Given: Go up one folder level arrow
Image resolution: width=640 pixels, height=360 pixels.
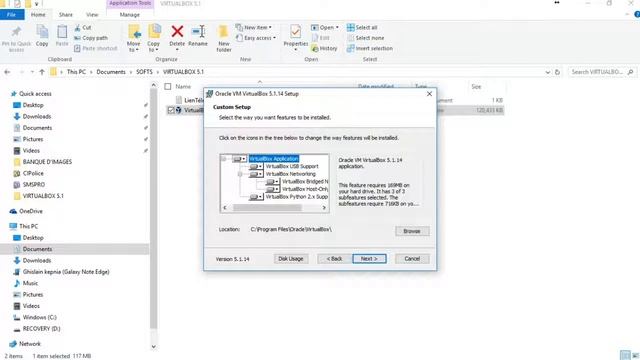Looking at the screenshot, I should coord(42,72).
